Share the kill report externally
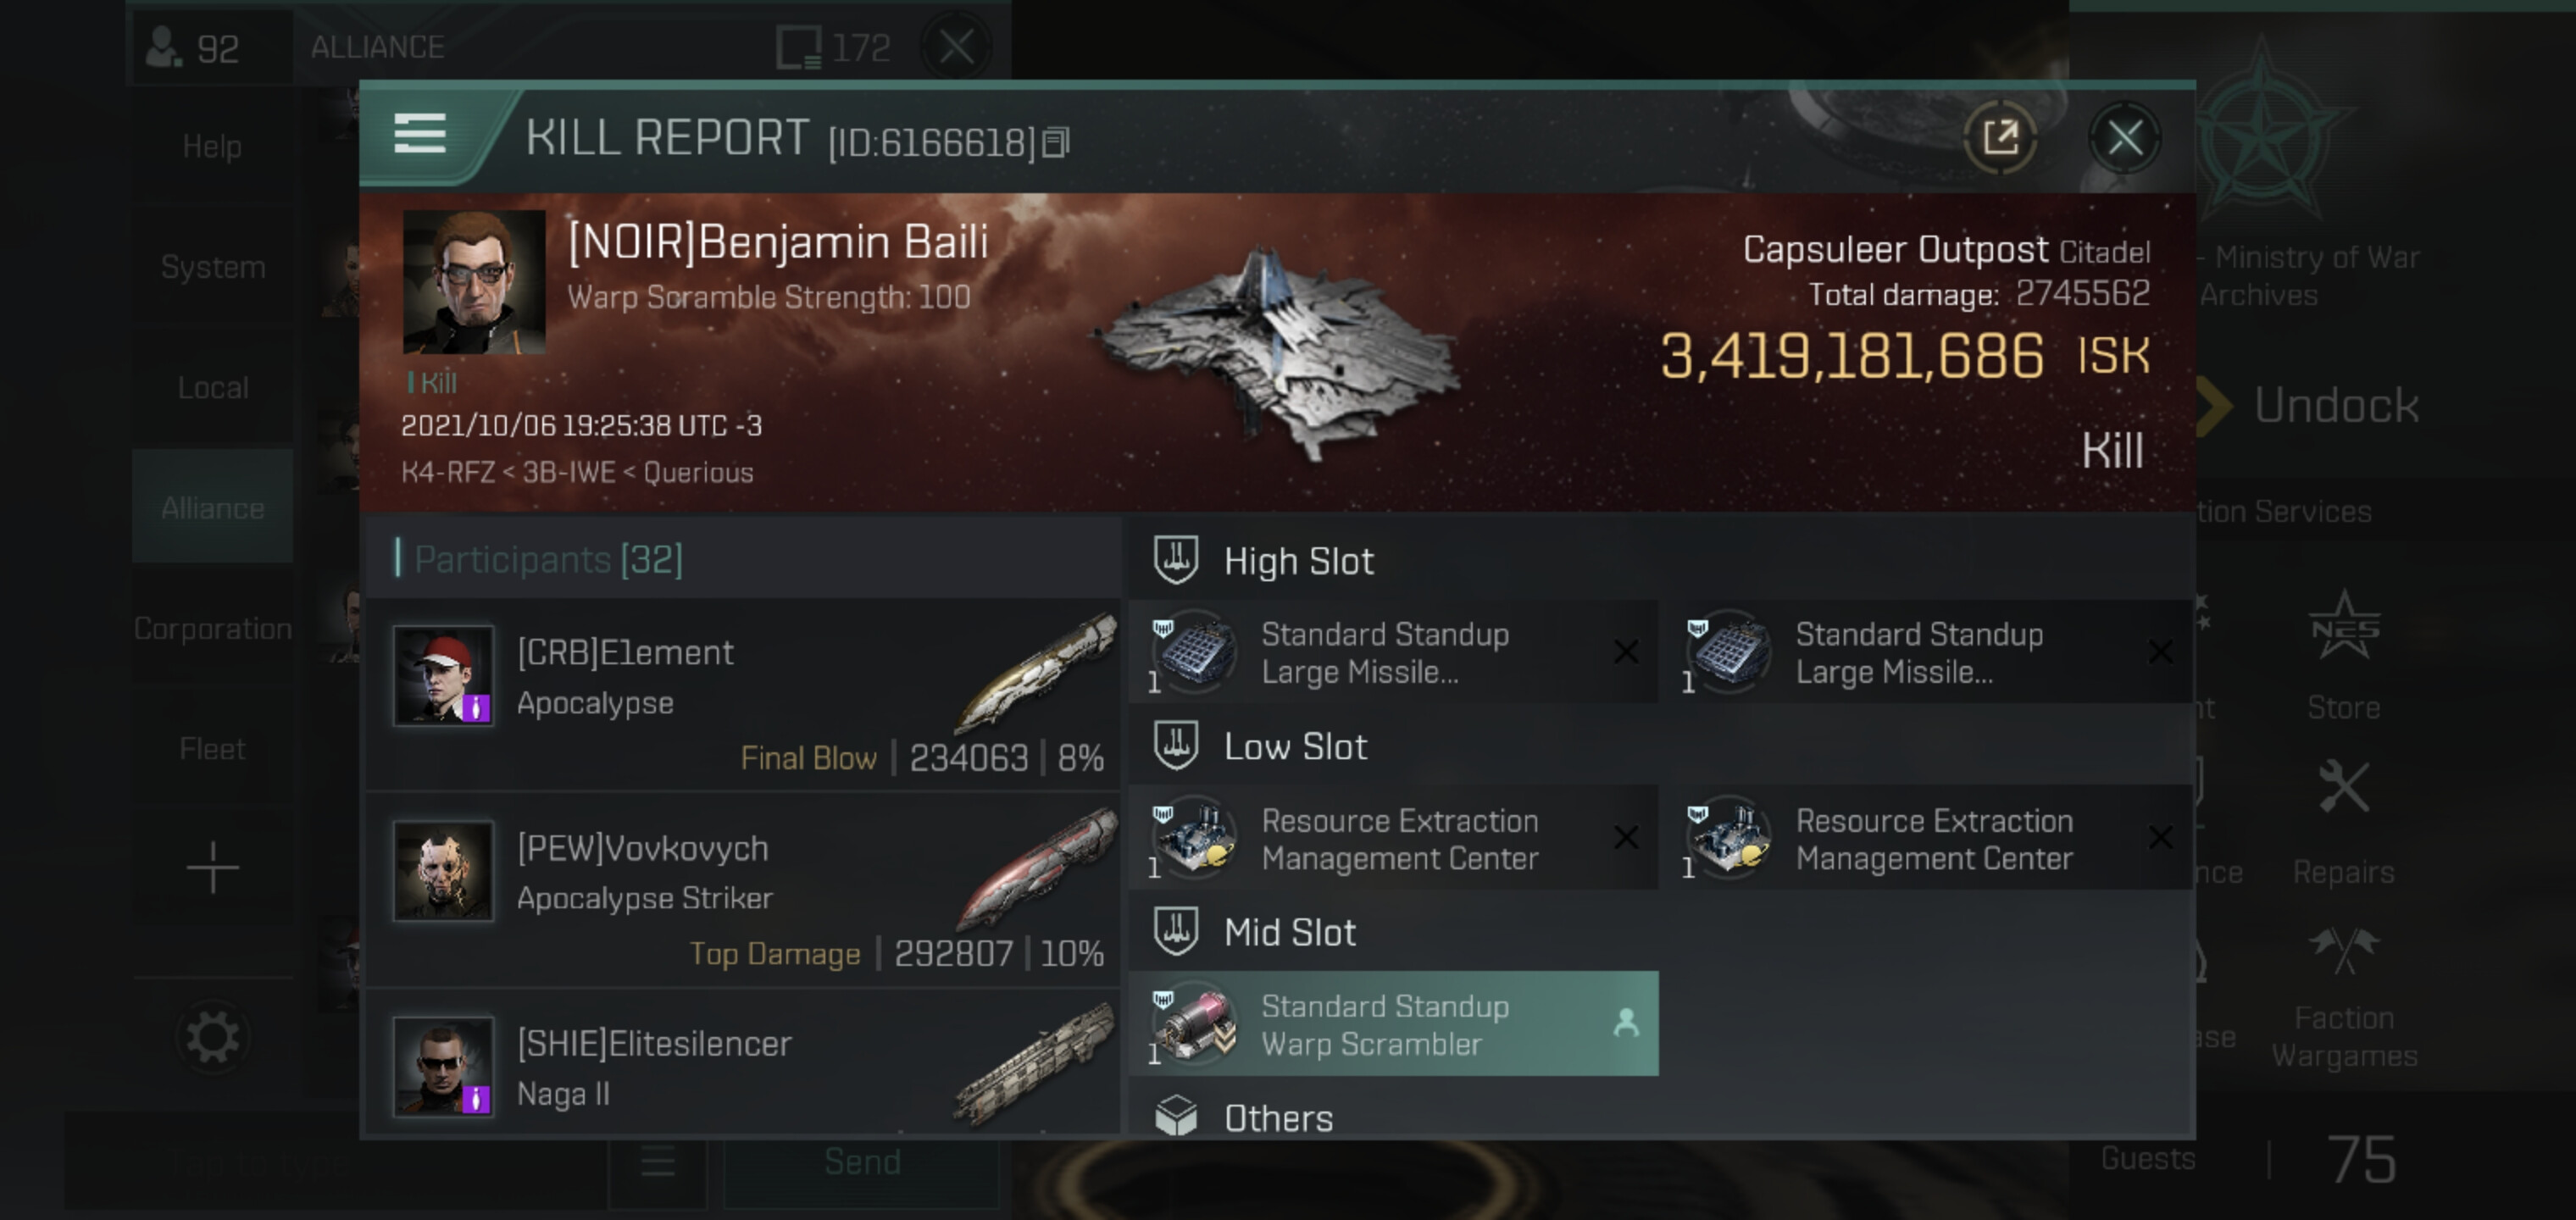This screenshot has width=2576, height=1220. (2000, 137)
